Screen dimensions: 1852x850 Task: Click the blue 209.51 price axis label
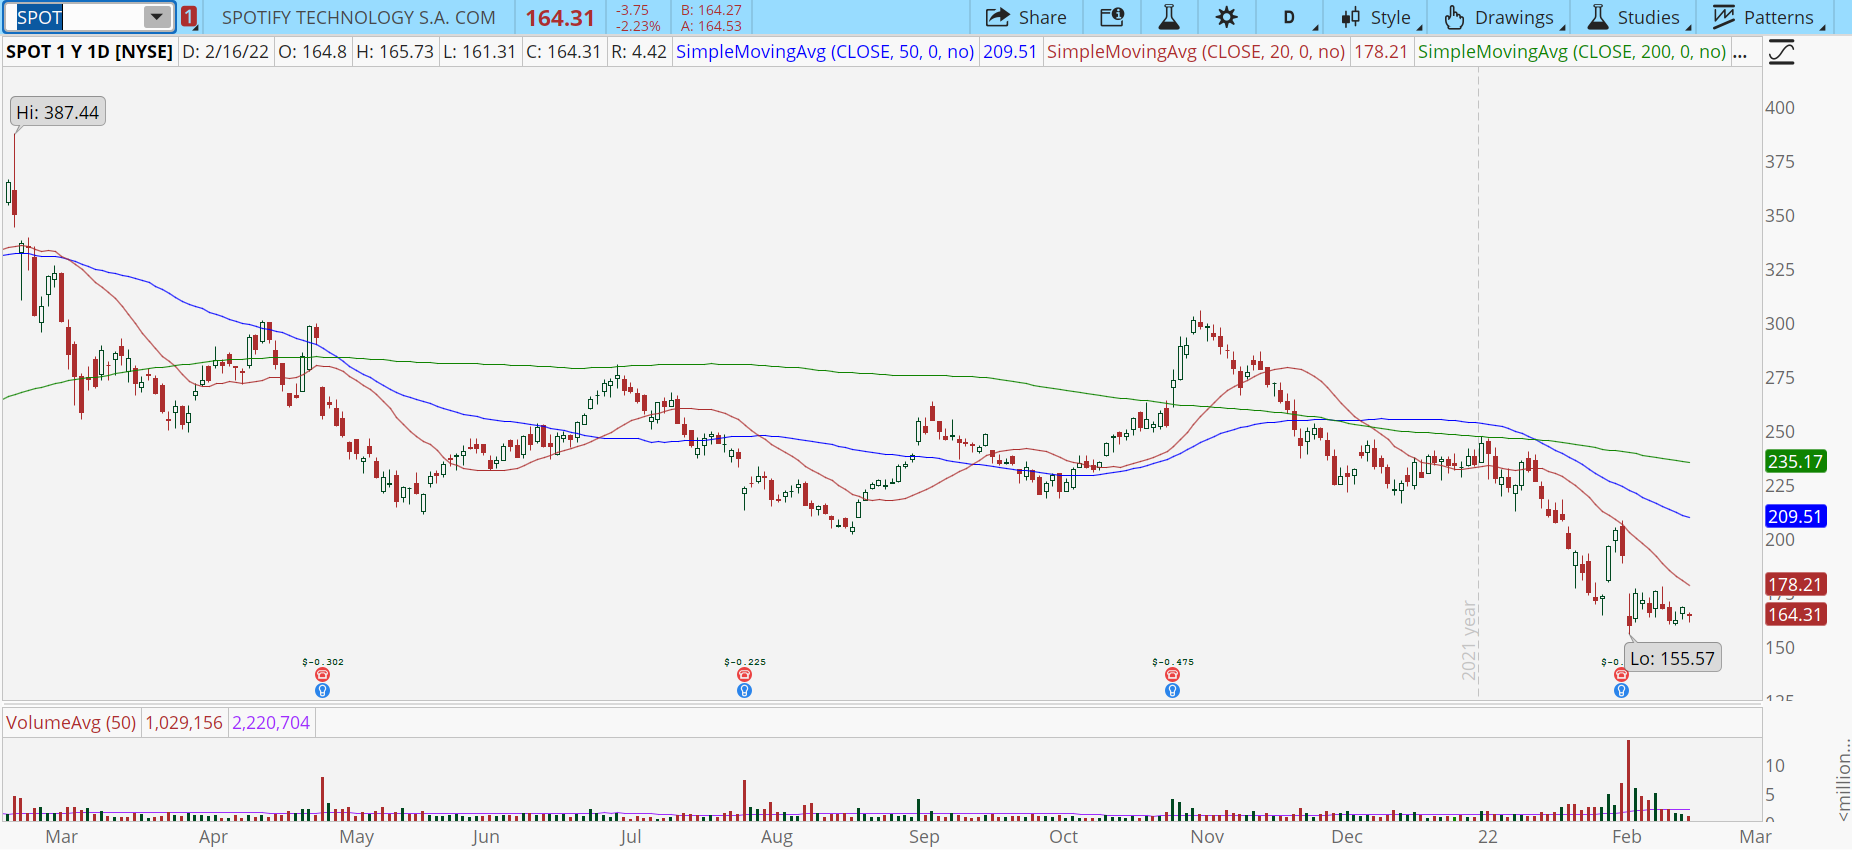tap(1795, 516)
